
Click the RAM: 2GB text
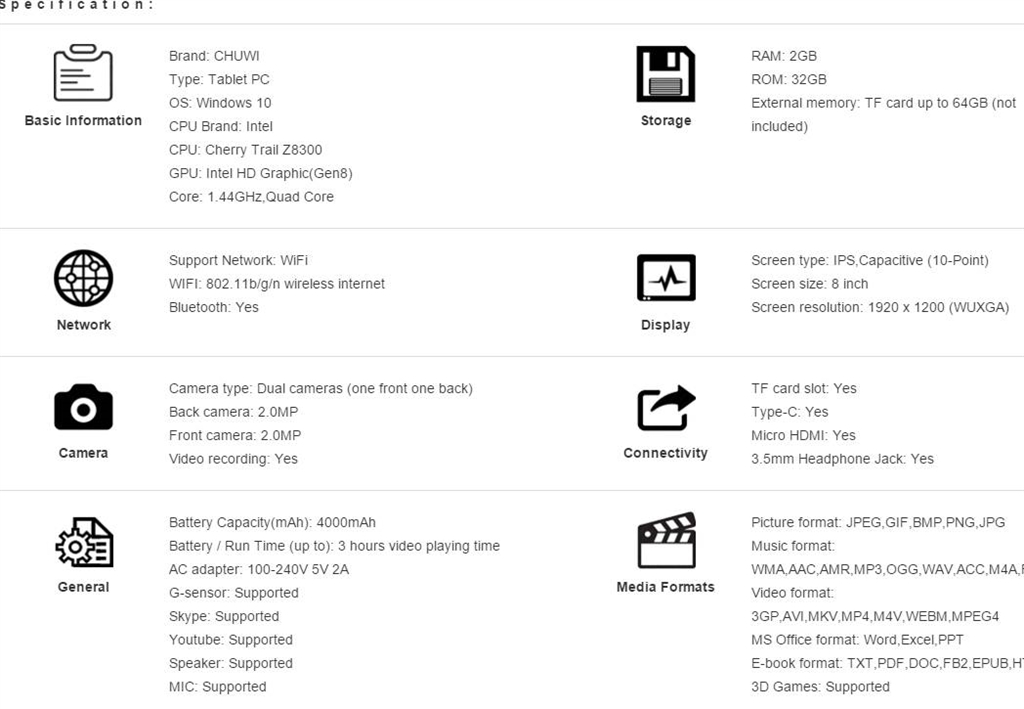pos(784,56)
